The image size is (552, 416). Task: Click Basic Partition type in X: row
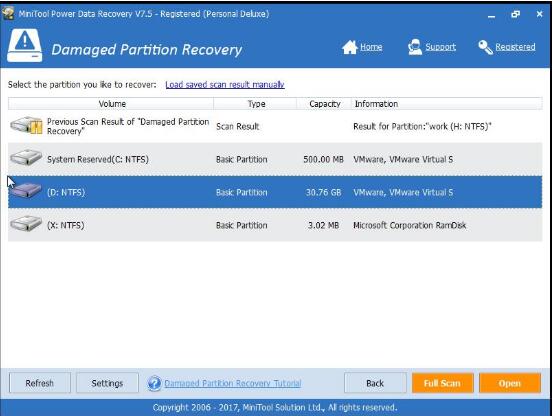[x=242, y=225]
